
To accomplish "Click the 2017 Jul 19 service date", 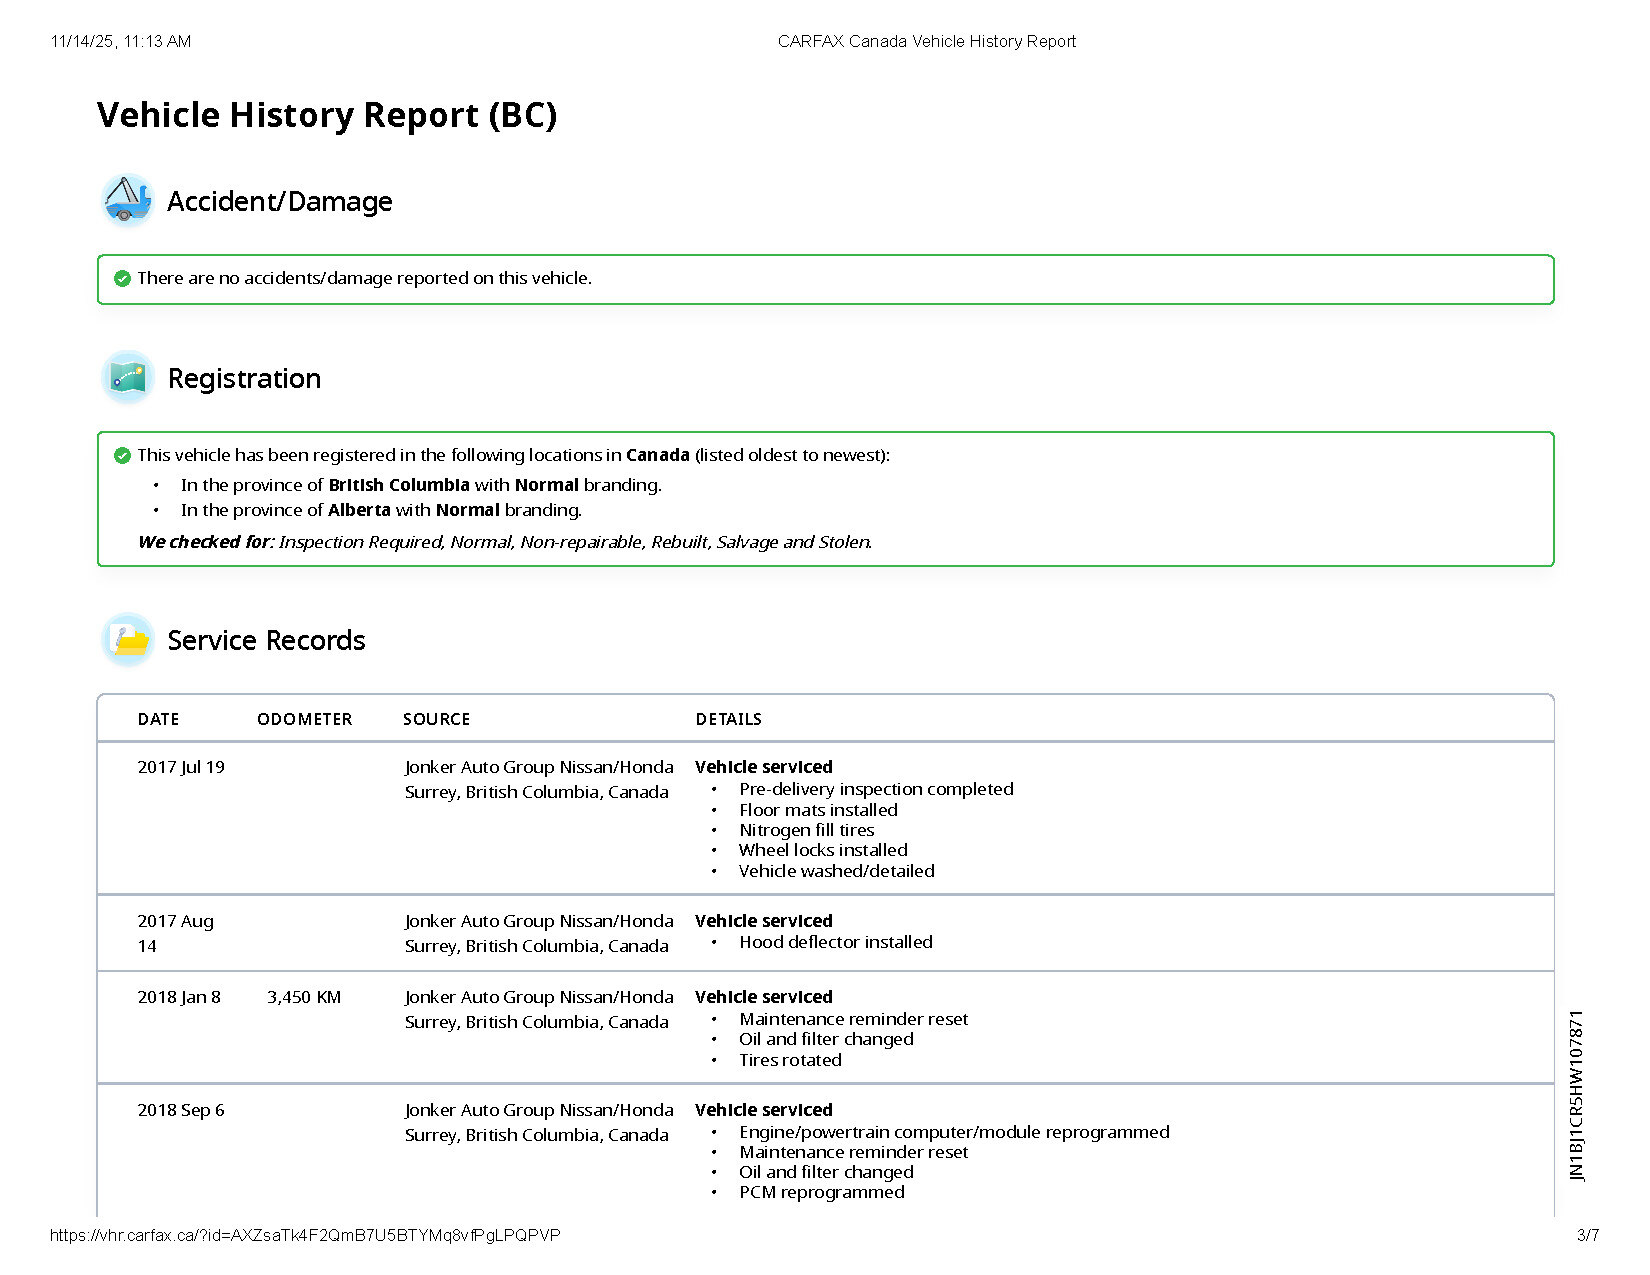I will tap(181, 767).
